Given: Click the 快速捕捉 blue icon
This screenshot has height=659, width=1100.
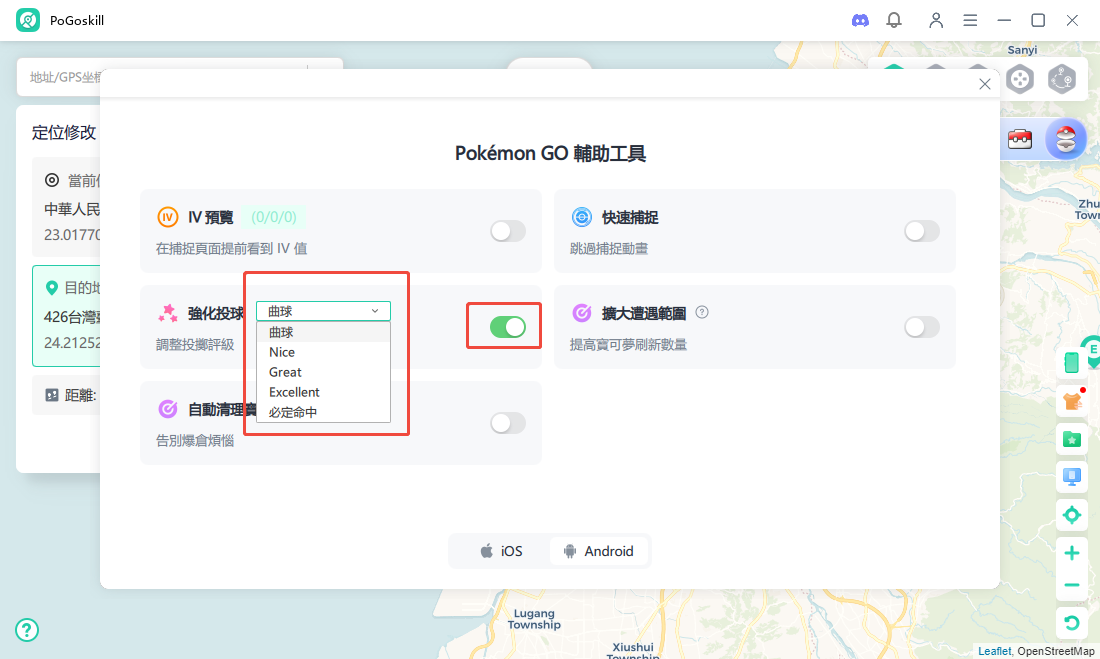Looking at the screenshot, I should pos(582,217).
